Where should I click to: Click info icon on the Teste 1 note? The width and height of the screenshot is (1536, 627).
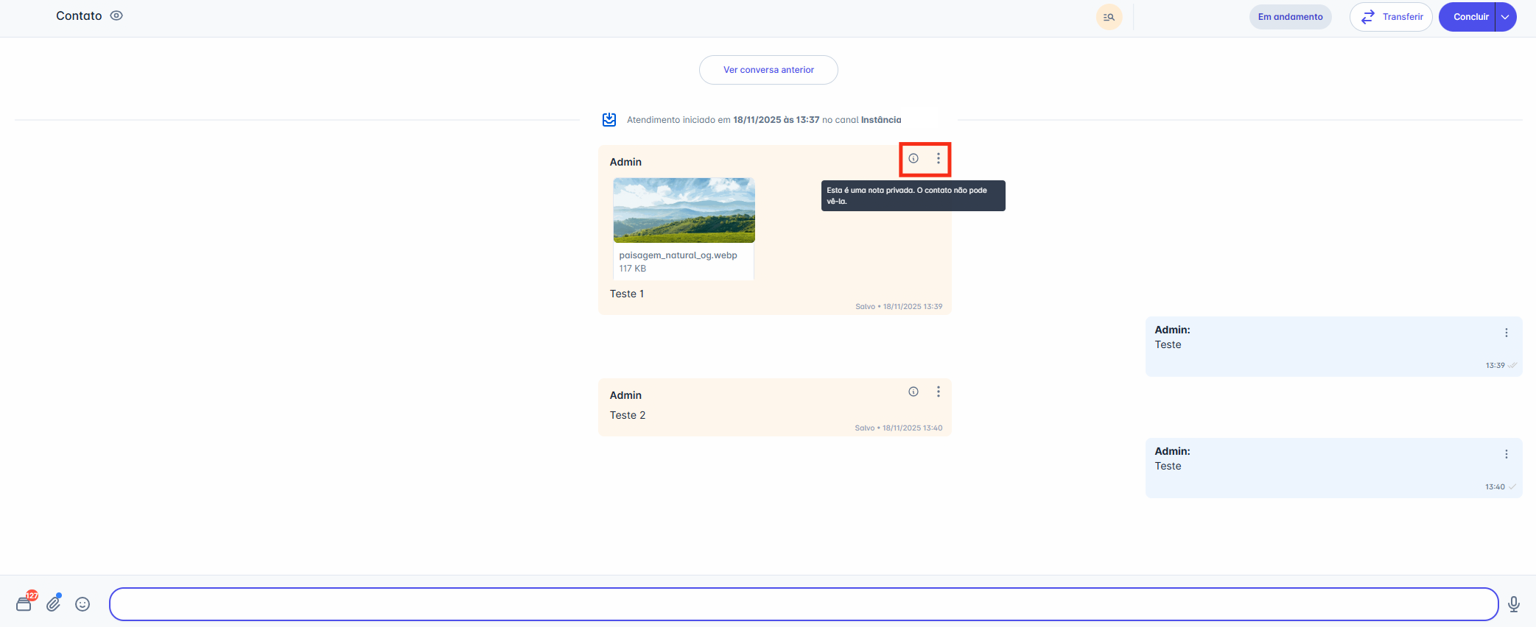pos(913,159)
